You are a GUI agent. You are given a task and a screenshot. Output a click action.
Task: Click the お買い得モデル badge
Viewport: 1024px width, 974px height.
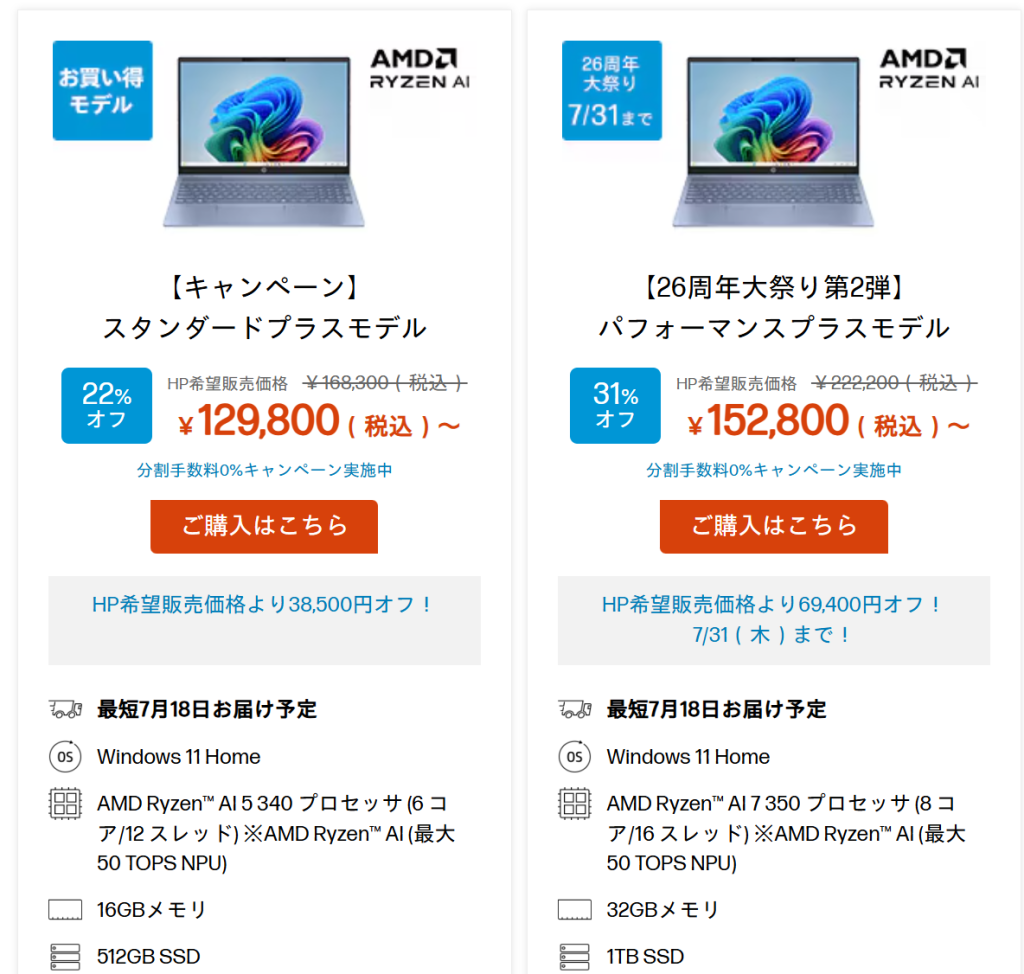pos(102,90)
